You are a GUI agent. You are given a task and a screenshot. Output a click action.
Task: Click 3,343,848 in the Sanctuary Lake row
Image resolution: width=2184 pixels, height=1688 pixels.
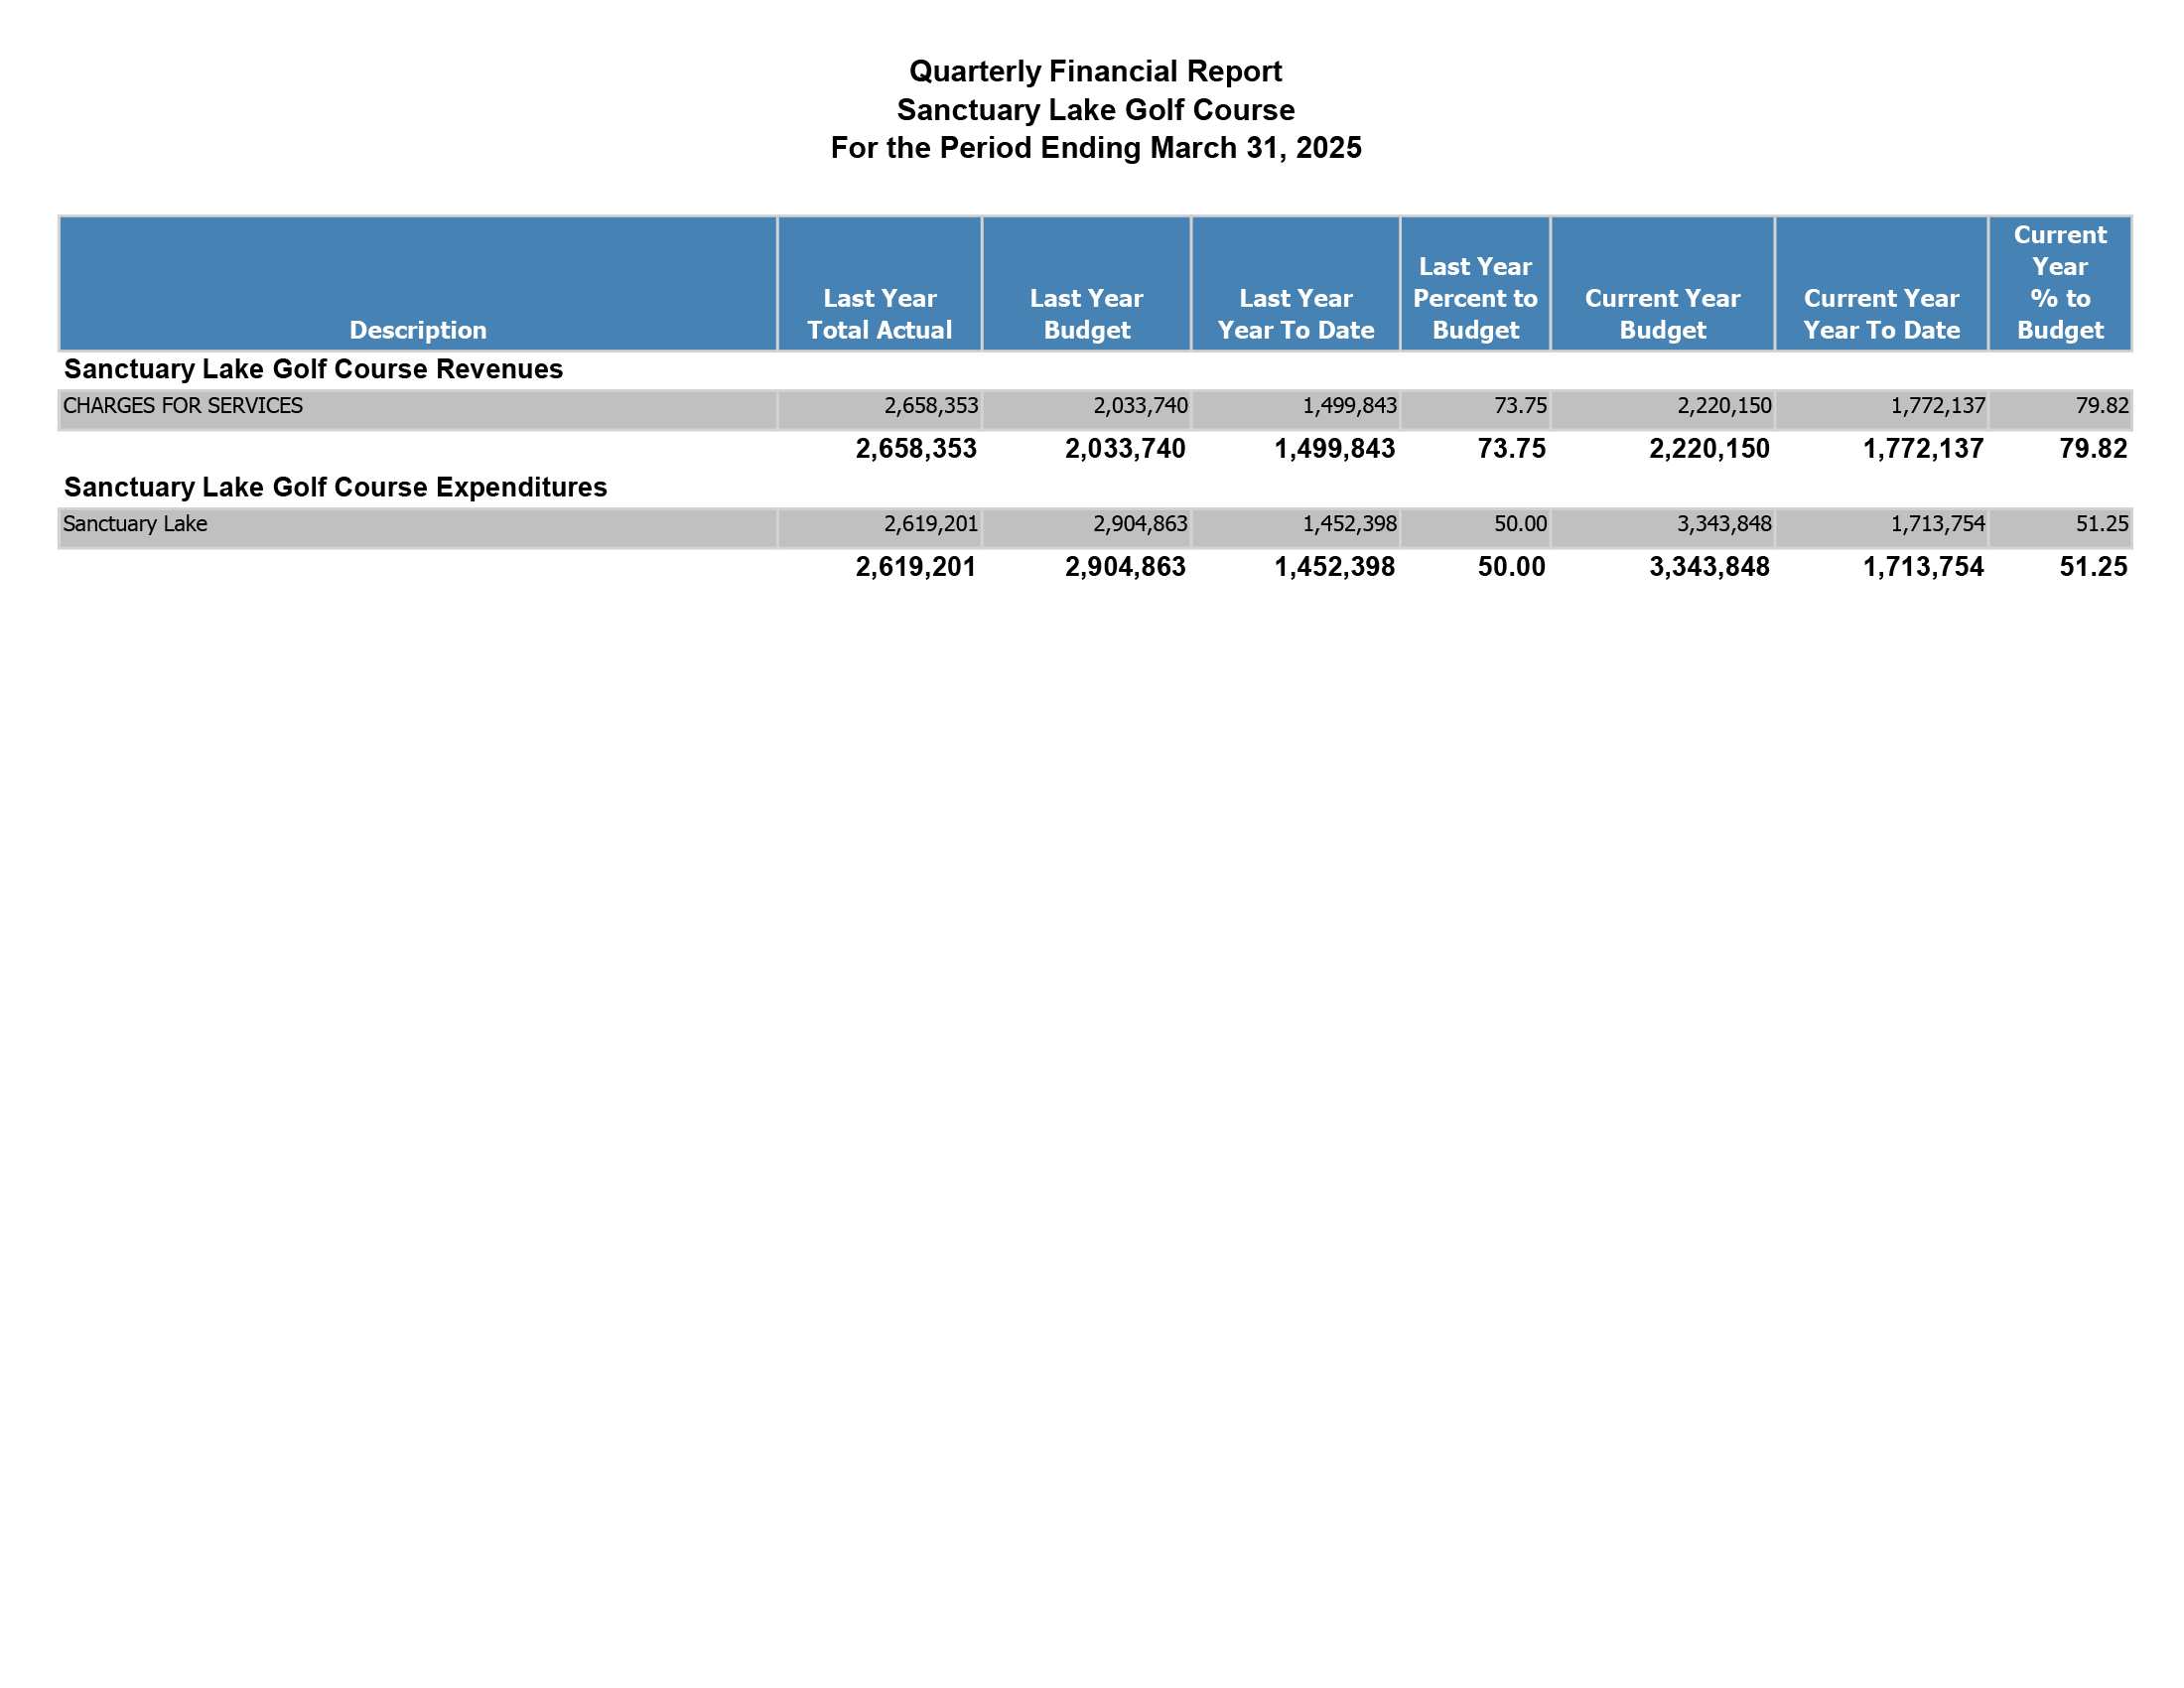[1724, 524]
